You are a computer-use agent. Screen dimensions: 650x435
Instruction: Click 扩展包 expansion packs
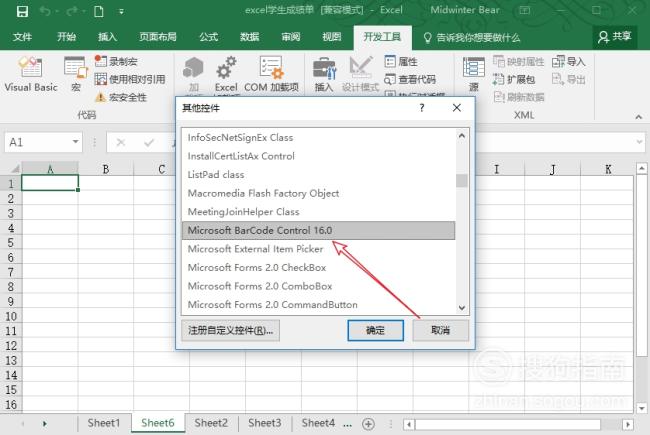pos(514,79)
